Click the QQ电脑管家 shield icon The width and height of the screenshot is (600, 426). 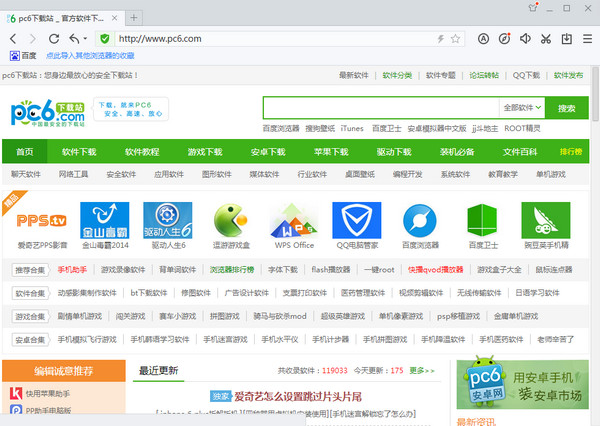(x=357, y=220)
